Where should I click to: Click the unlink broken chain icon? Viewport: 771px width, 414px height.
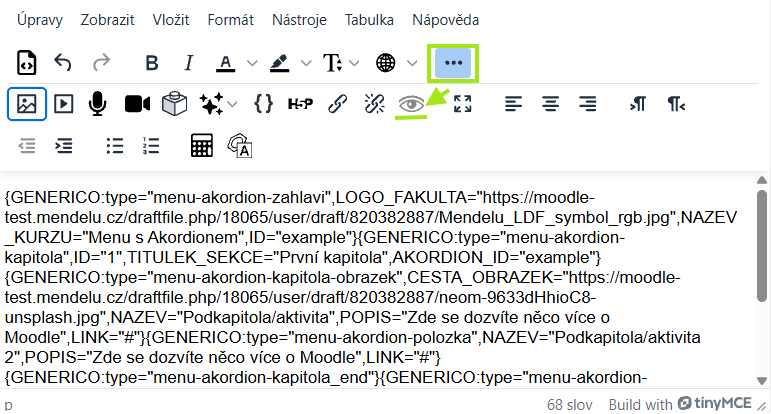[x=374, y=103]
